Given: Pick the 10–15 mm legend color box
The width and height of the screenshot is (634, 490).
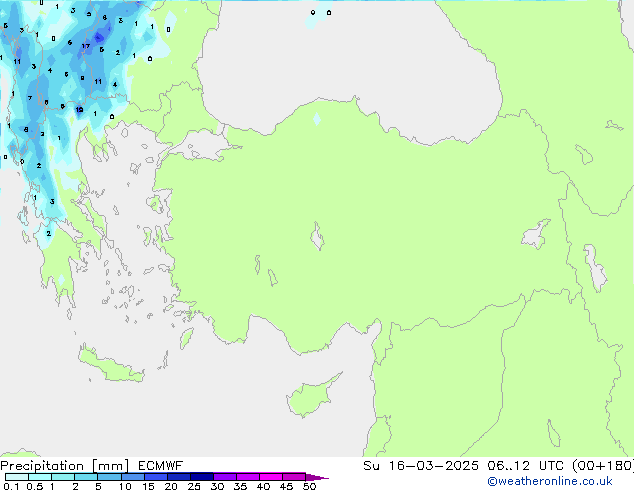Looking at the screenshot, I should 132,477.
